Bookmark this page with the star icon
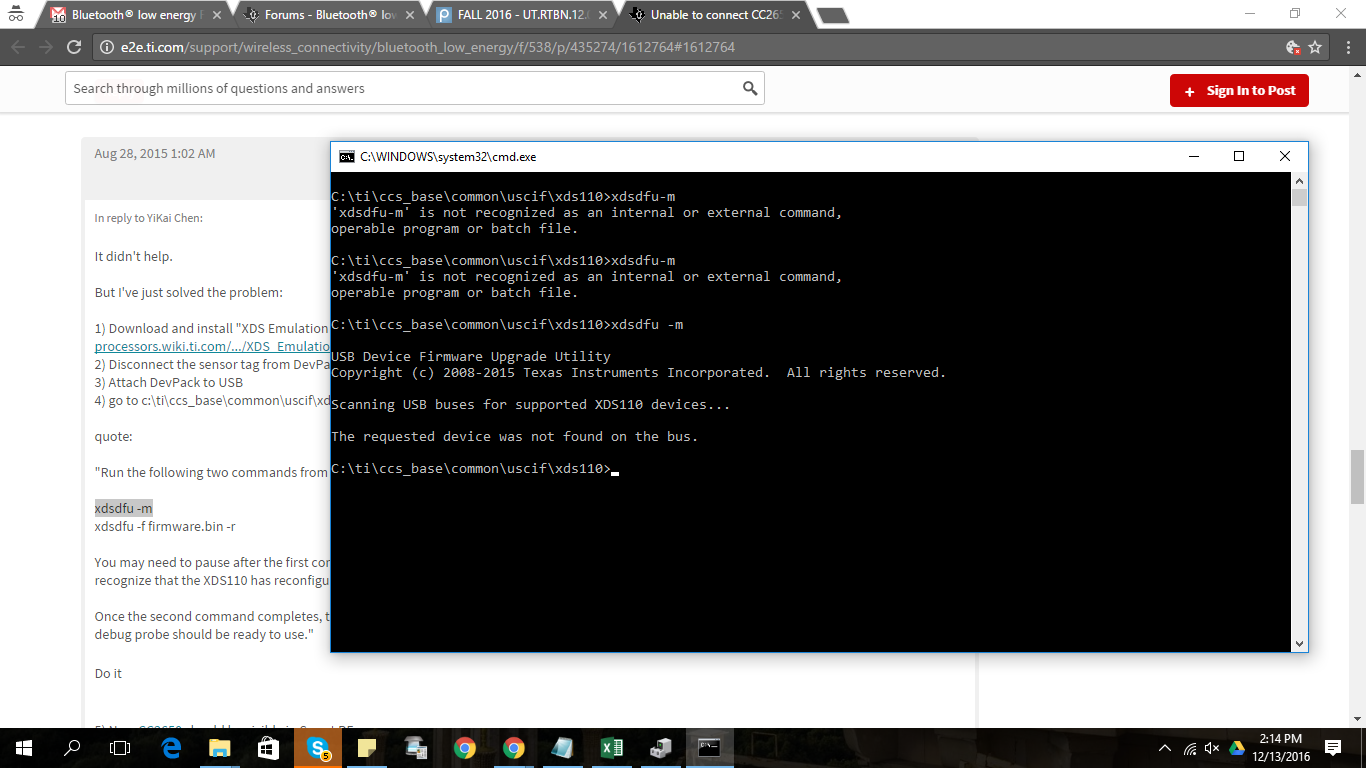The height and width of the screenshot is (768, 1366). pyautogui.click(x=1315, y=47)
